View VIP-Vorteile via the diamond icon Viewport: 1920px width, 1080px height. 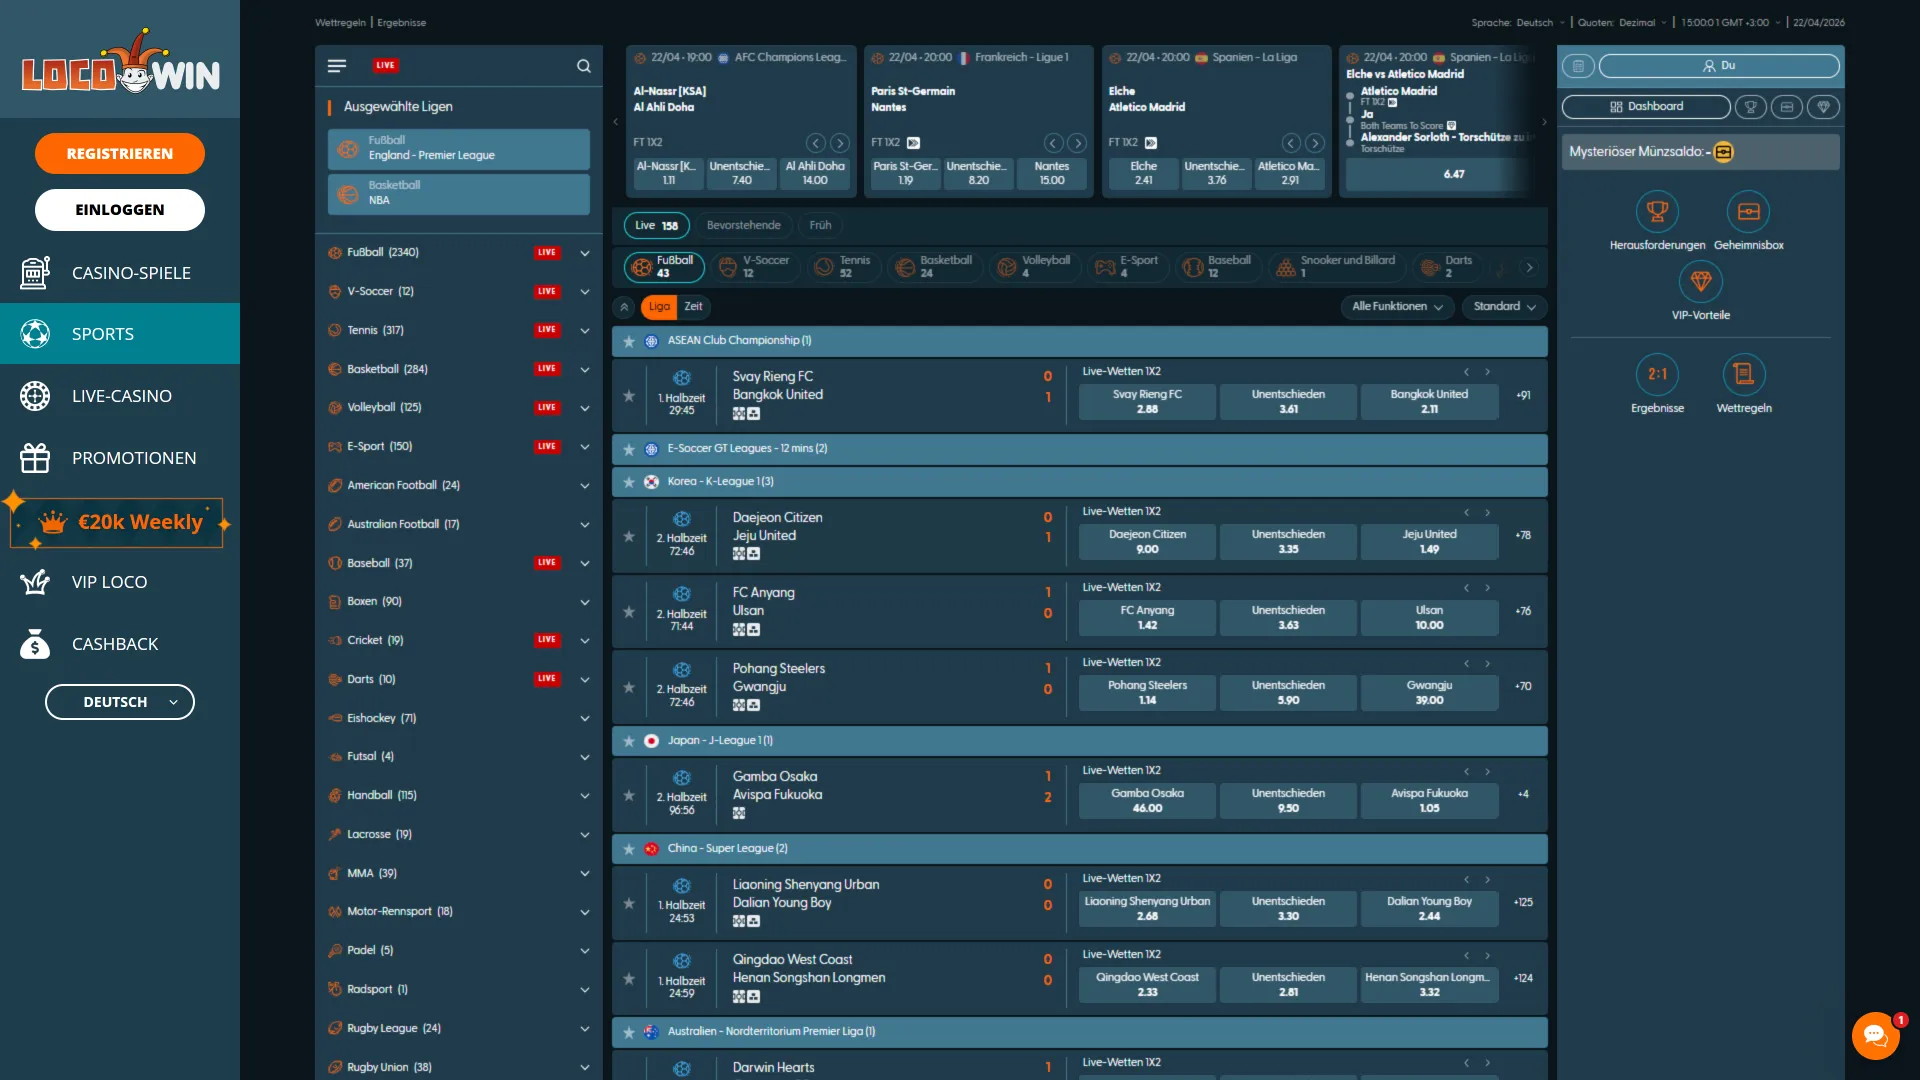point(1700,284)
